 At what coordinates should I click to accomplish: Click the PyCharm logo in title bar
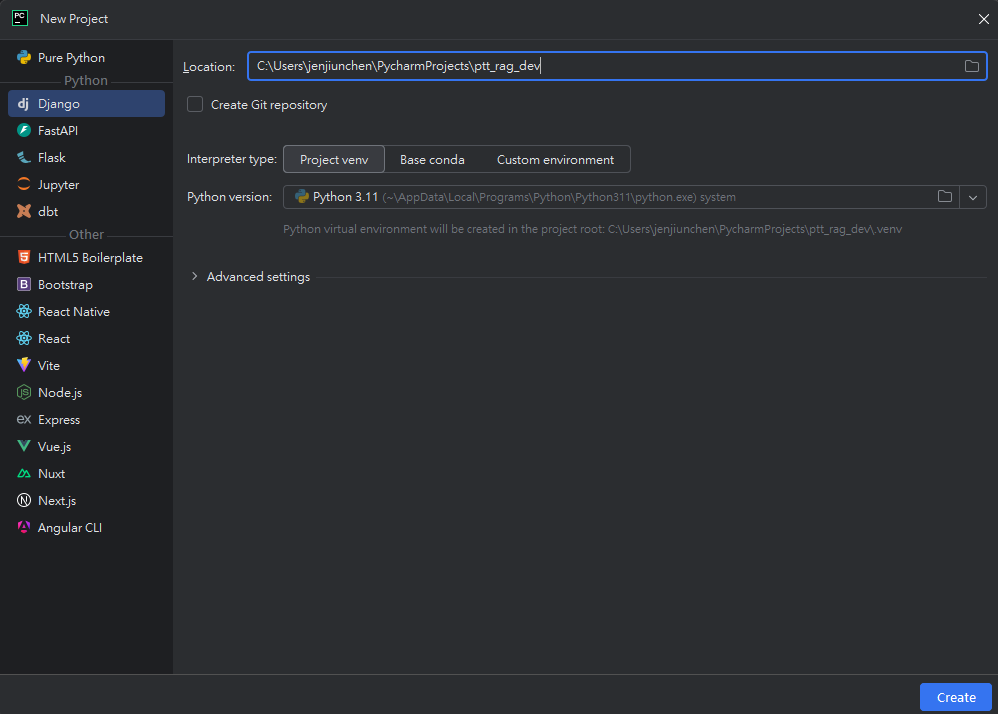(x=20, y=18)
